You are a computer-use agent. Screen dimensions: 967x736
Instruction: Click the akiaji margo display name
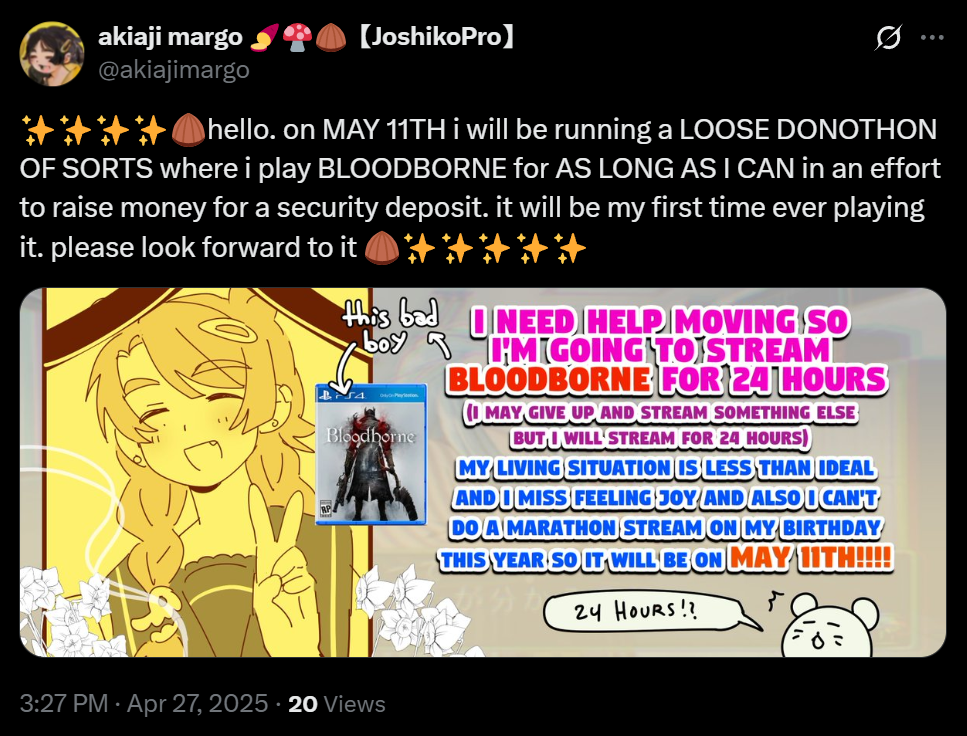170,37
